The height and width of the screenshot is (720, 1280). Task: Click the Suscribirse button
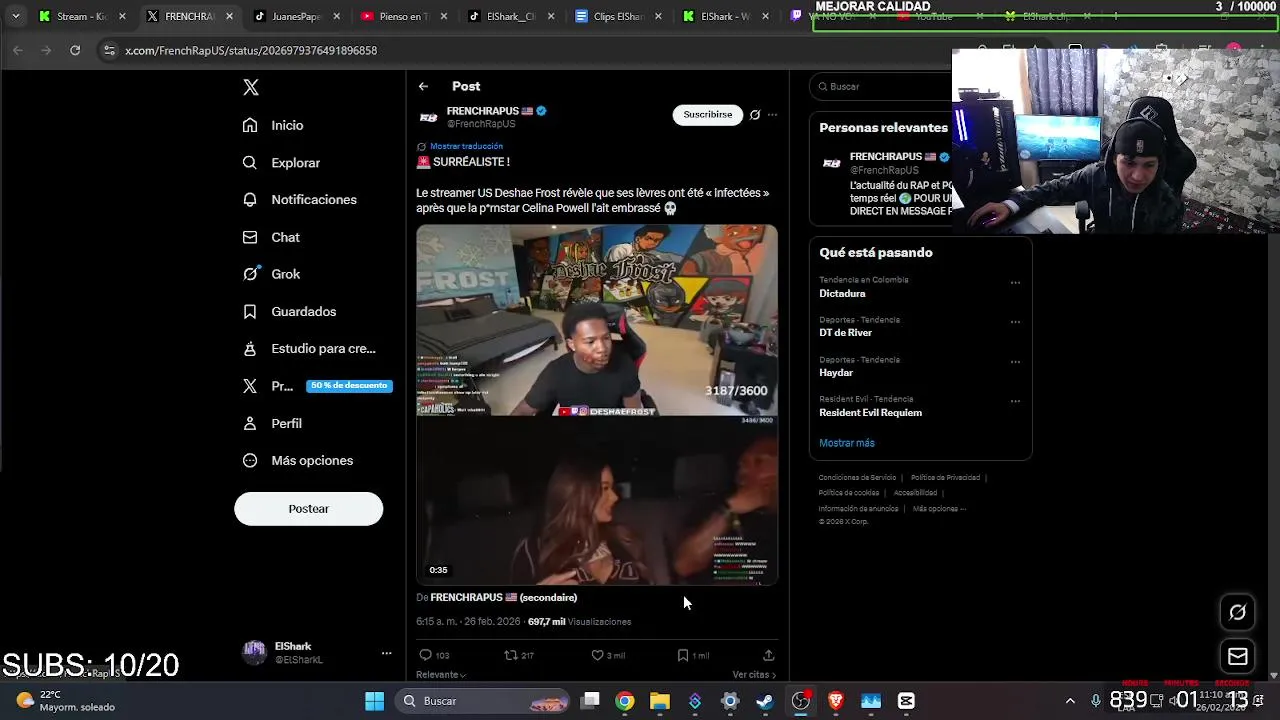click(707, 115)
